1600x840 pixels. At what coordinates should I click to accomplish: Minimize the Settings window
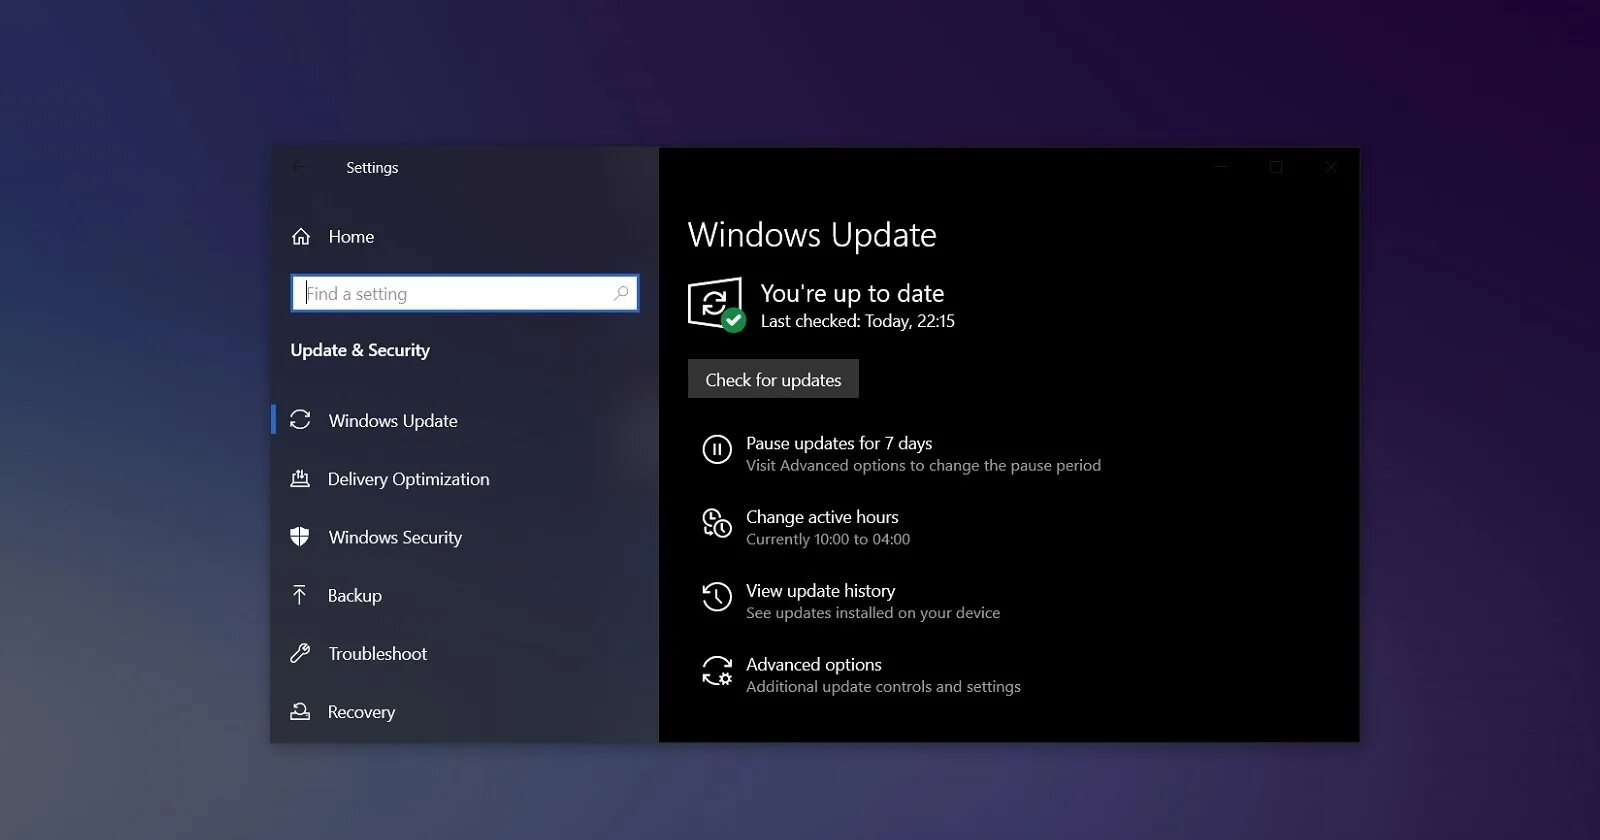(x=1221, y=167)
